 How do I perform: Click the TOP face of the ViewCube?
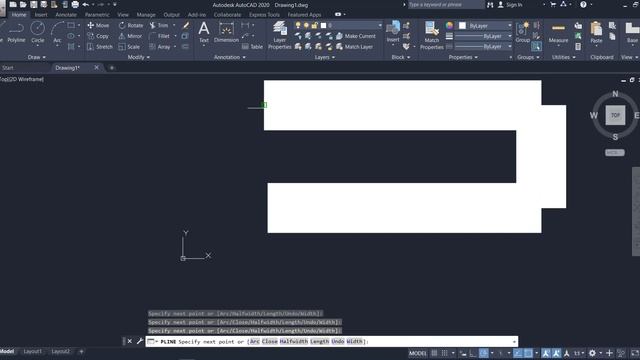[615, 115]
